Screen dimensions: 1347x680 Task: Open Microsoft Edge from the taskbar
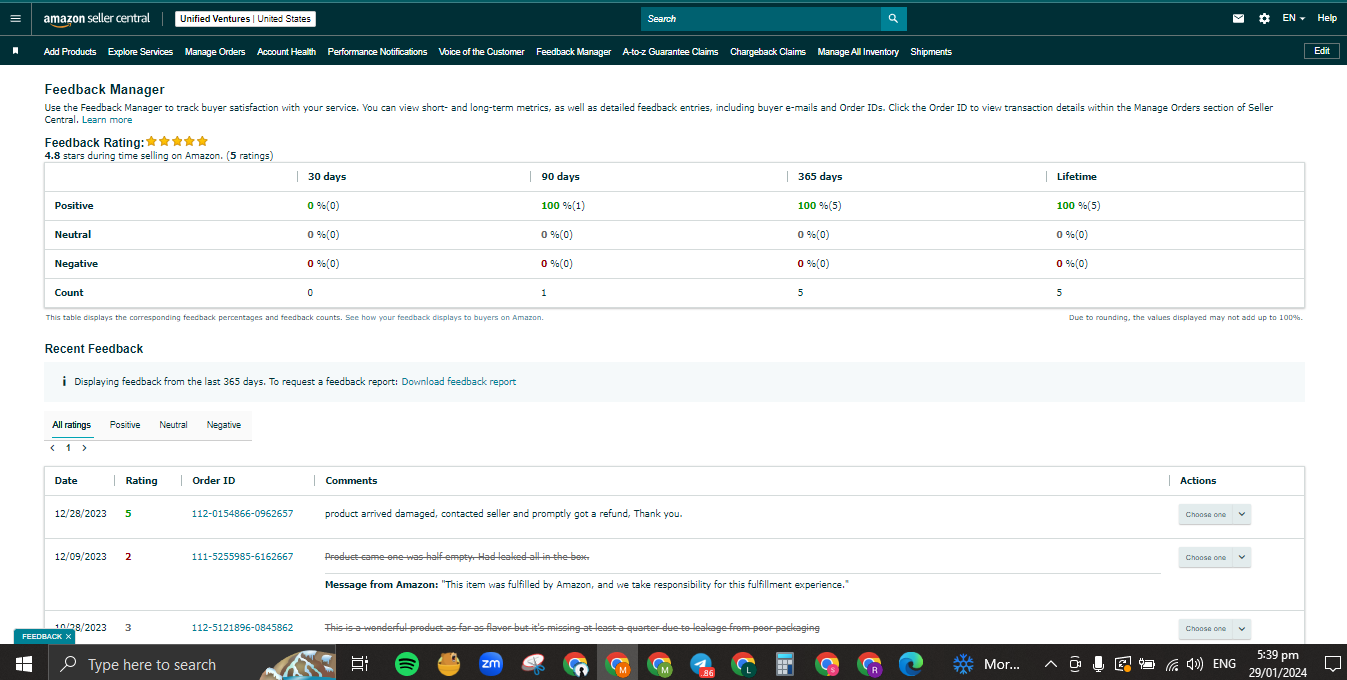pos(911,663)
